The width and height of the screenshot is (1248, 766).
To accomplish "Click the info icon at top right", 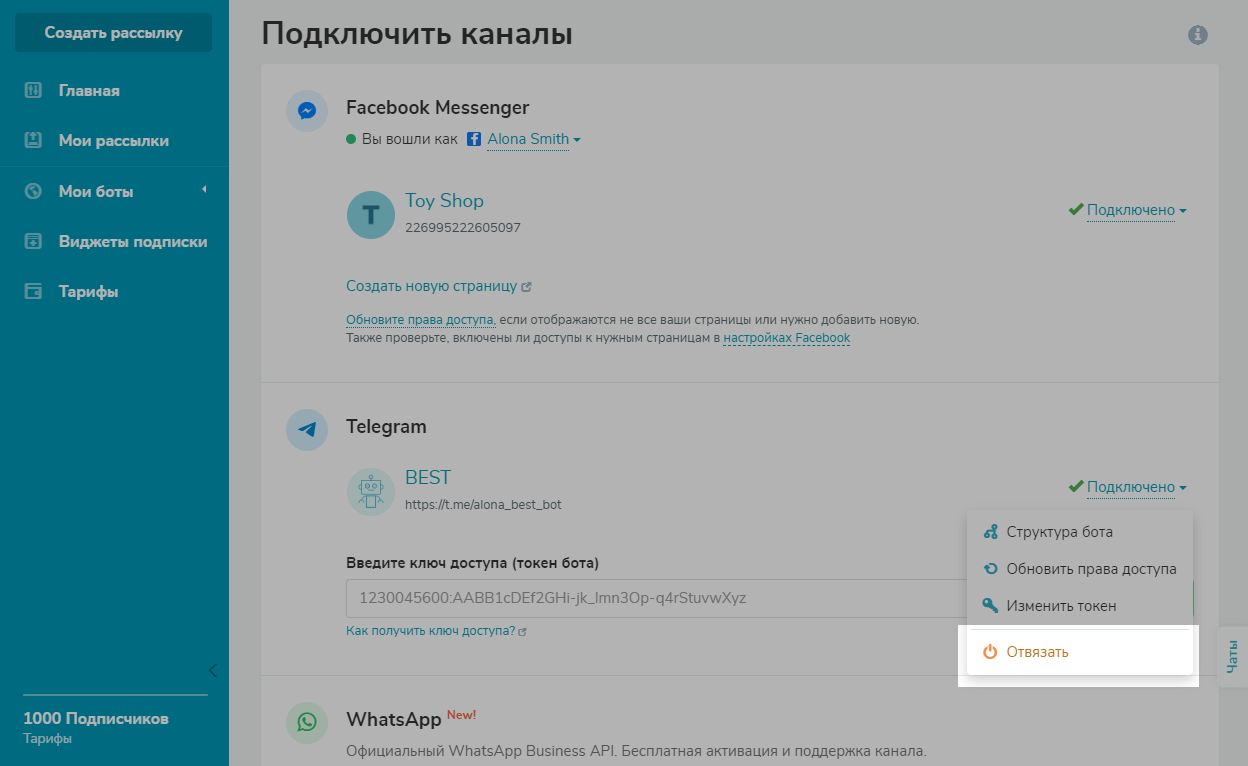I will click(1197, 35).
